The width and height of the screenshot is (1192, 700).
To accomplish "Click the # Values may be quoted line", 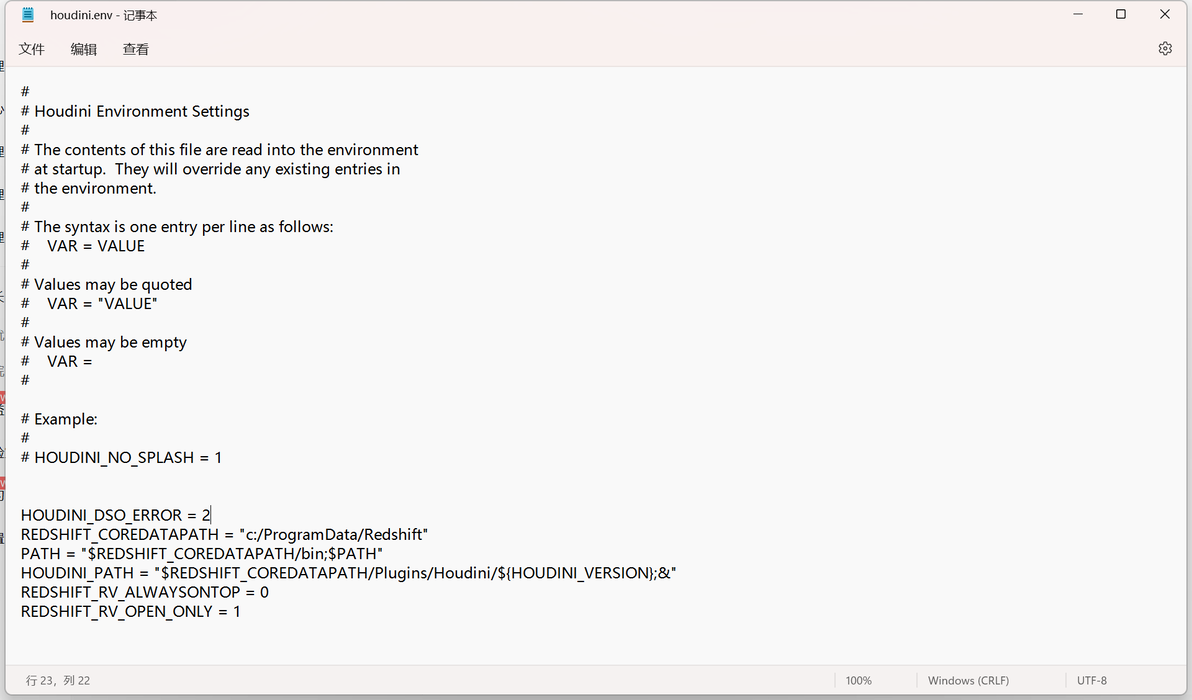I will click(x=106, y=284).
